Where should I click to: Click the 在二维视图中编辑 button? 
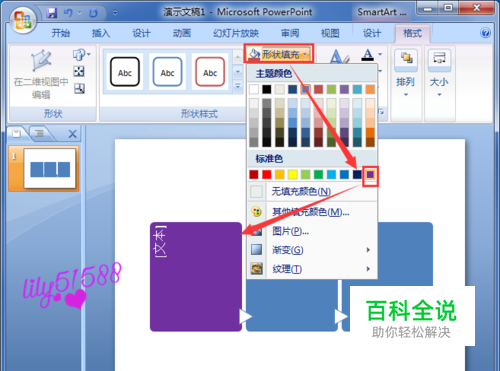41,75
